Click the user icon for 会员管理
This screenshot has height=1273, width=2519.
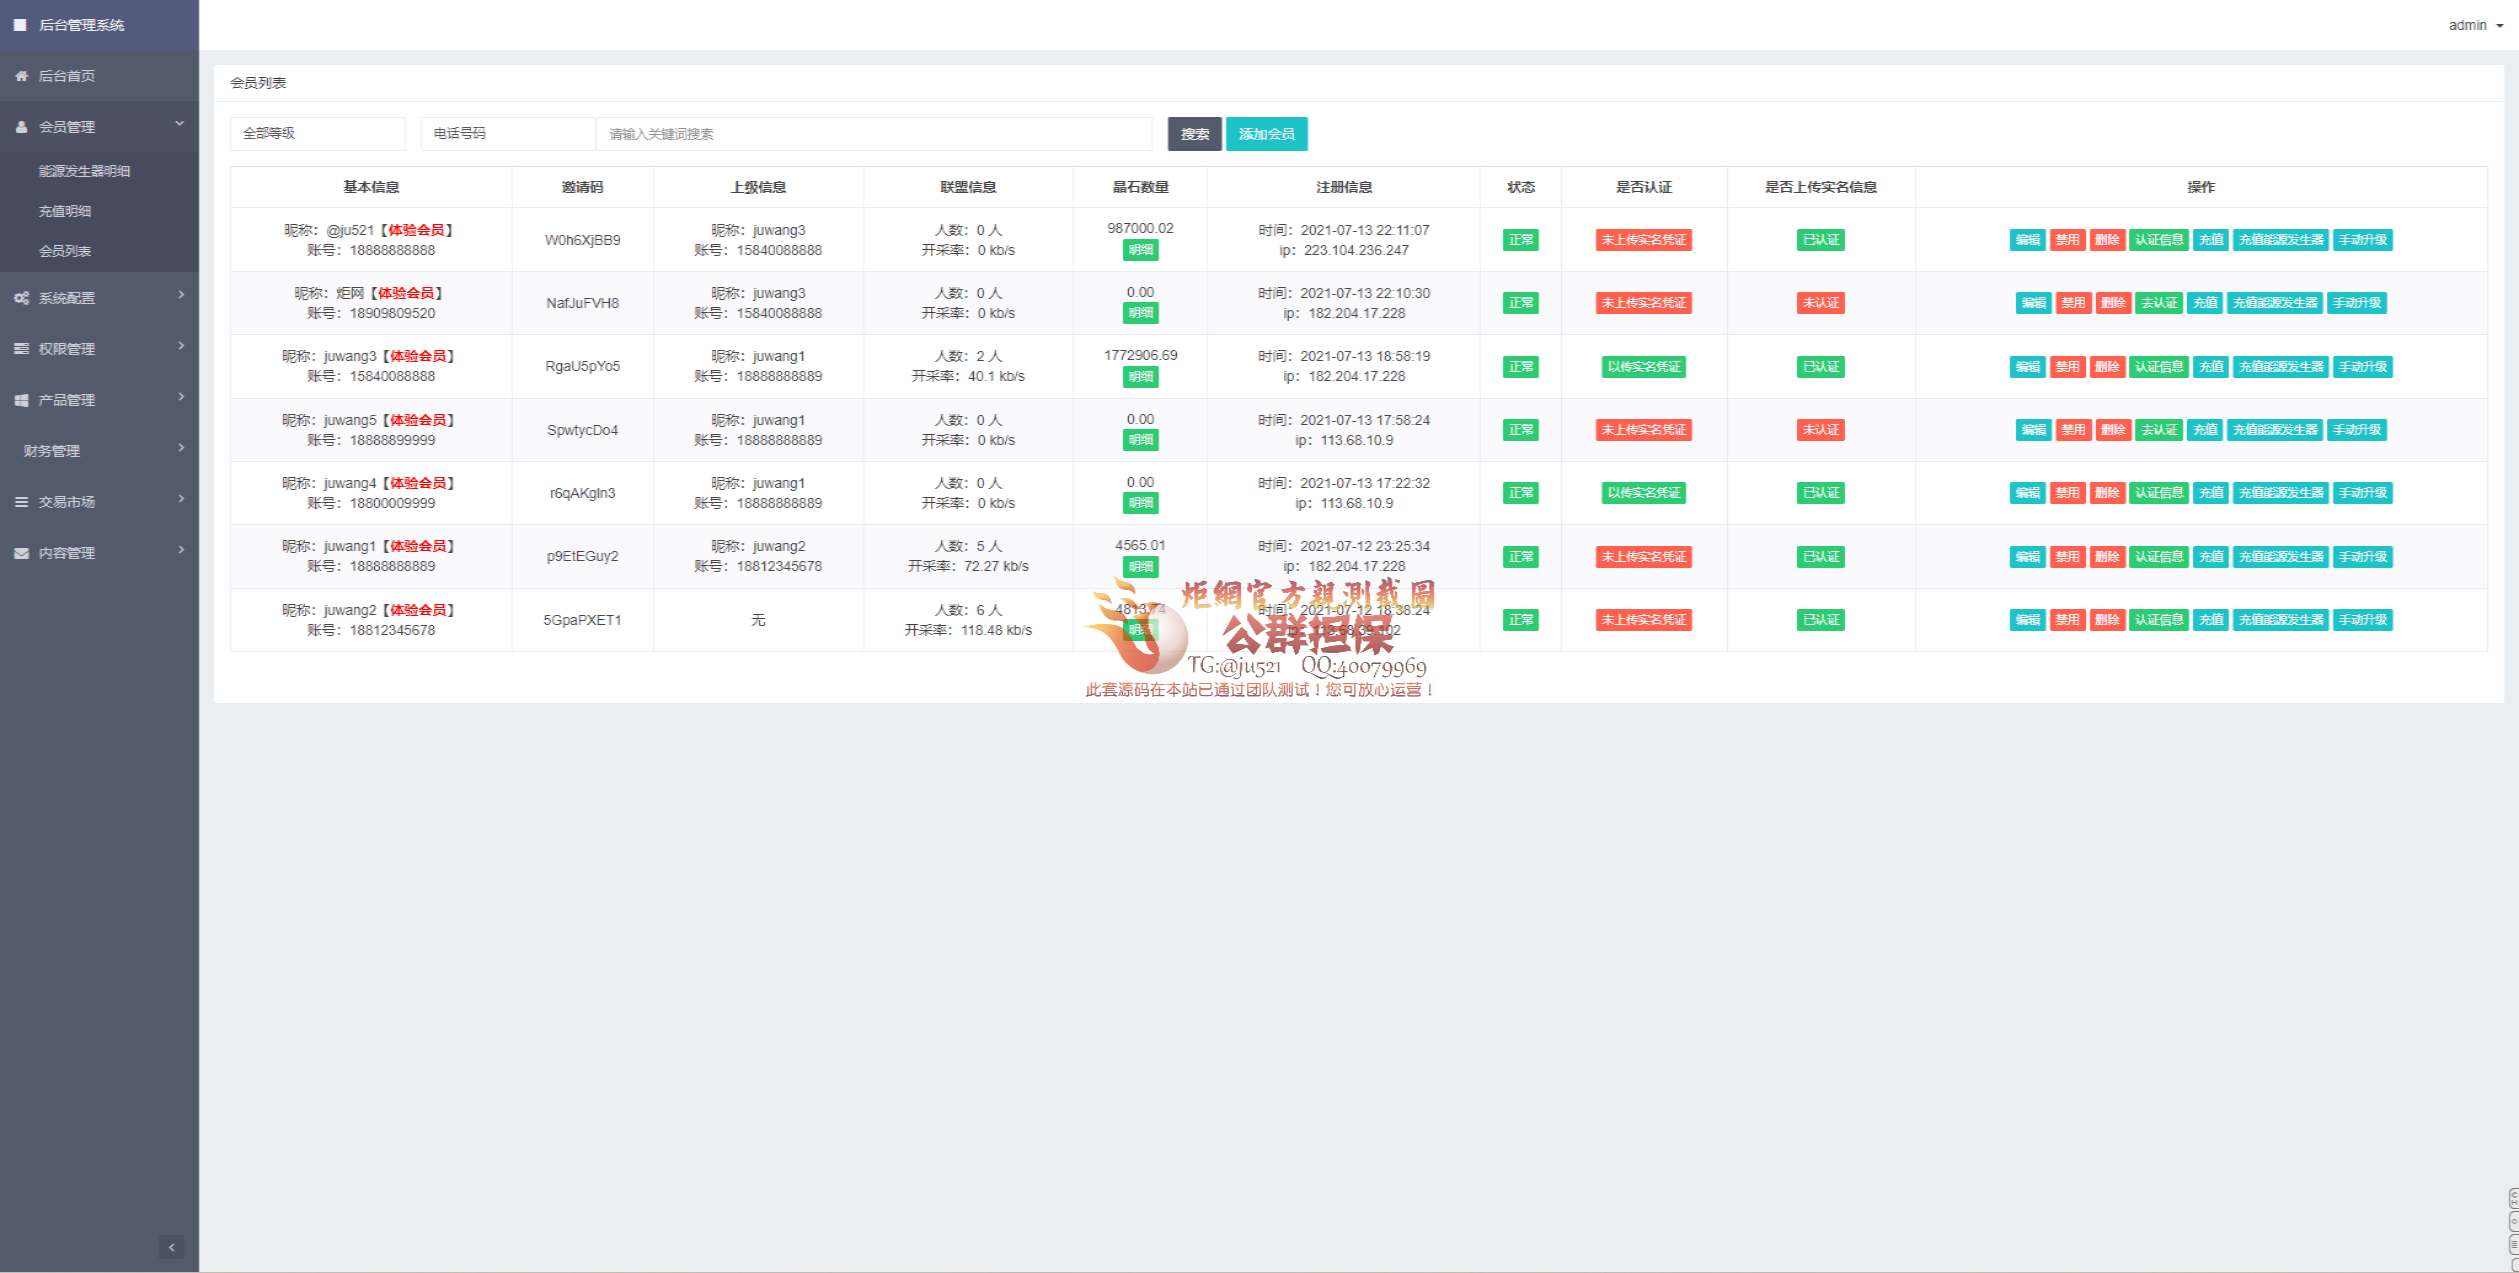tap(21, 127)
